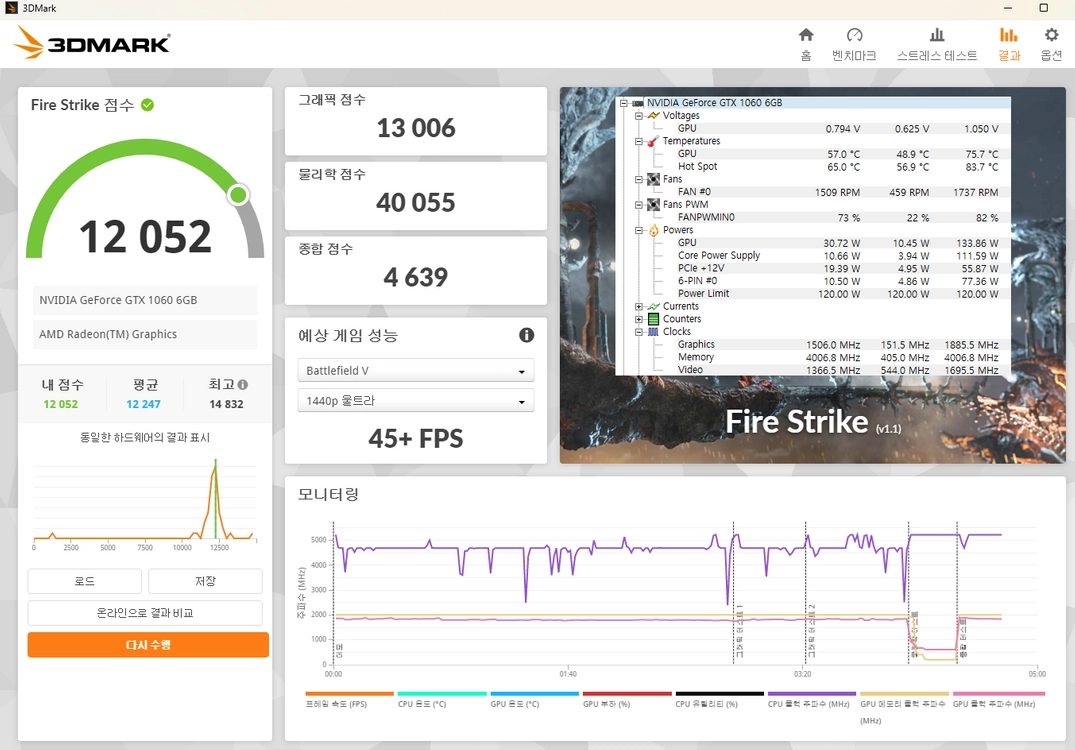Click the Fans icon in sensor tree
The image size is (1075, 750).
tap(653, 179)
